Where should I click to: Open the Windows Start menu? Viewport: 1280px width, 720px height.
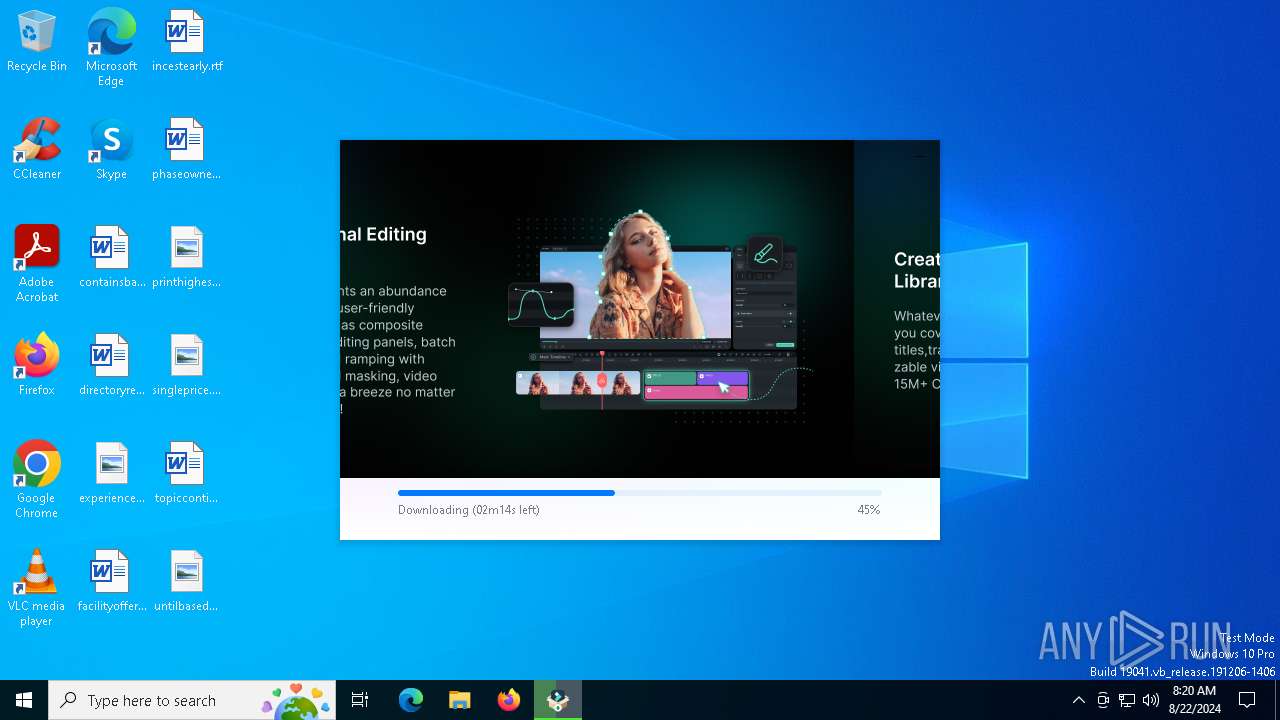[24, 700]
